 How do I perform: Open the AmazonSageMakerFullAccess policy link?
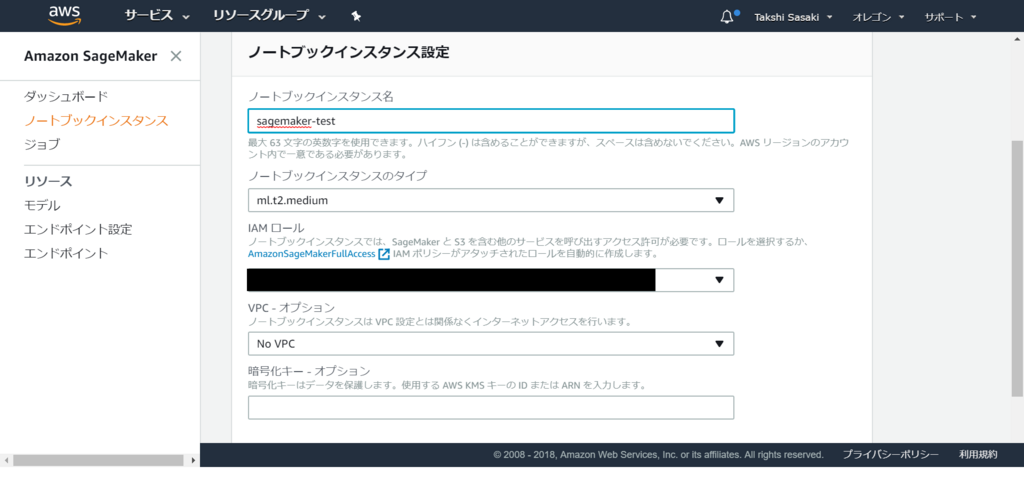(312, 253)
